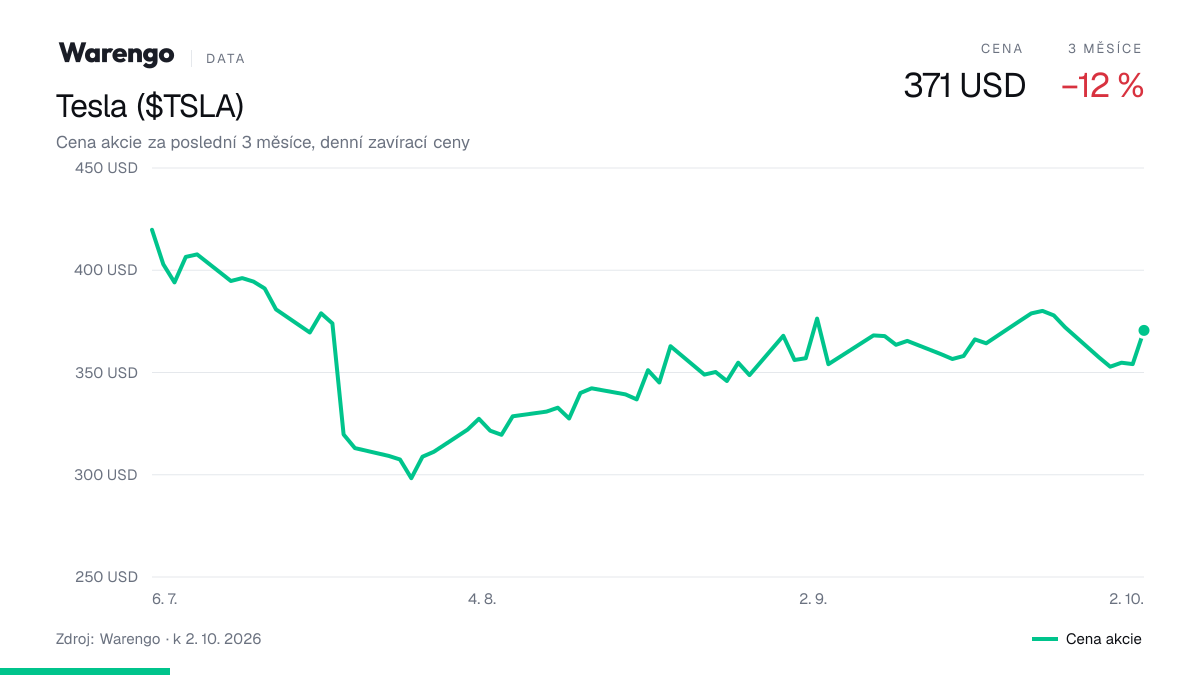Click the 350 USD axis label
Viewport: 1200px width, 675px height.
point(107,373)
